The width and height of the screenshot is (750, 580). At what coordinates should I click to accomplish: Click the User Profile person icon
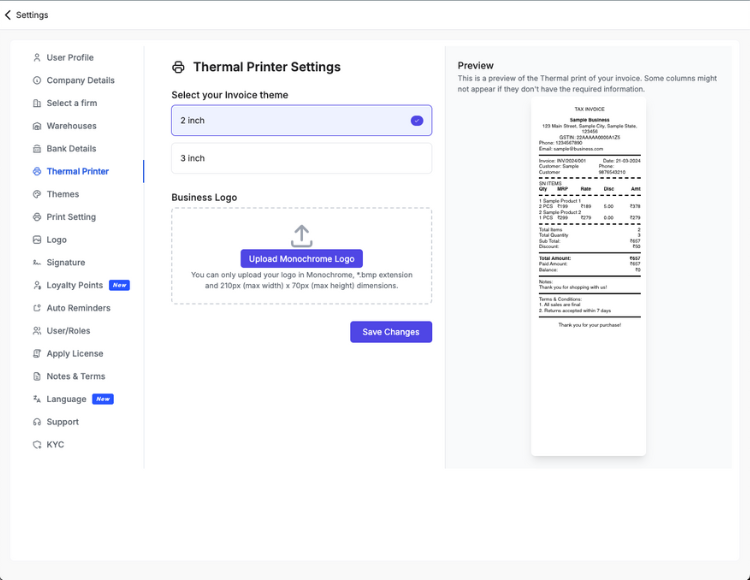37,58
